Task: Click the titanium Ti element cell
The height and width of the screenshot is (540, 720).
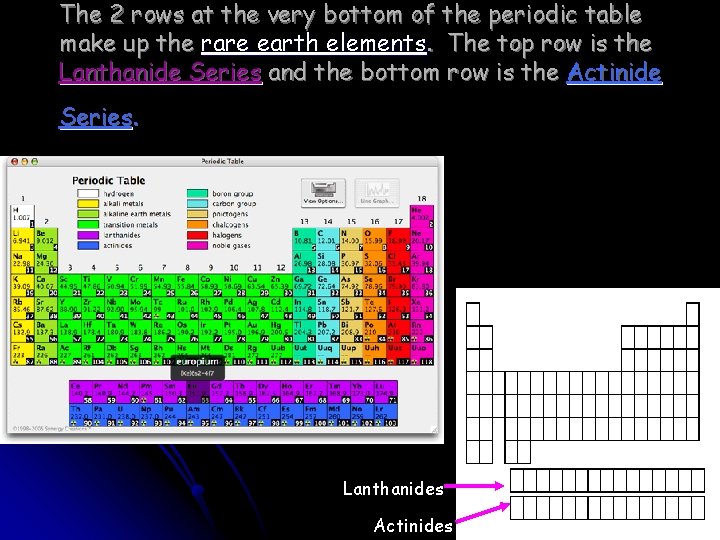Action: (93, 285)
